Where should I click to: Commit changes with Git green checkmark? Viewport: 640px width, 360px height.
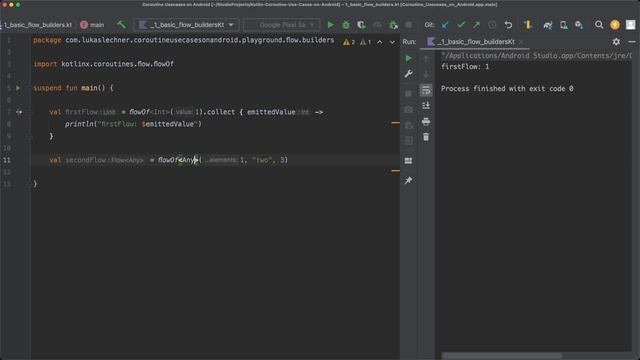(461, 24)
